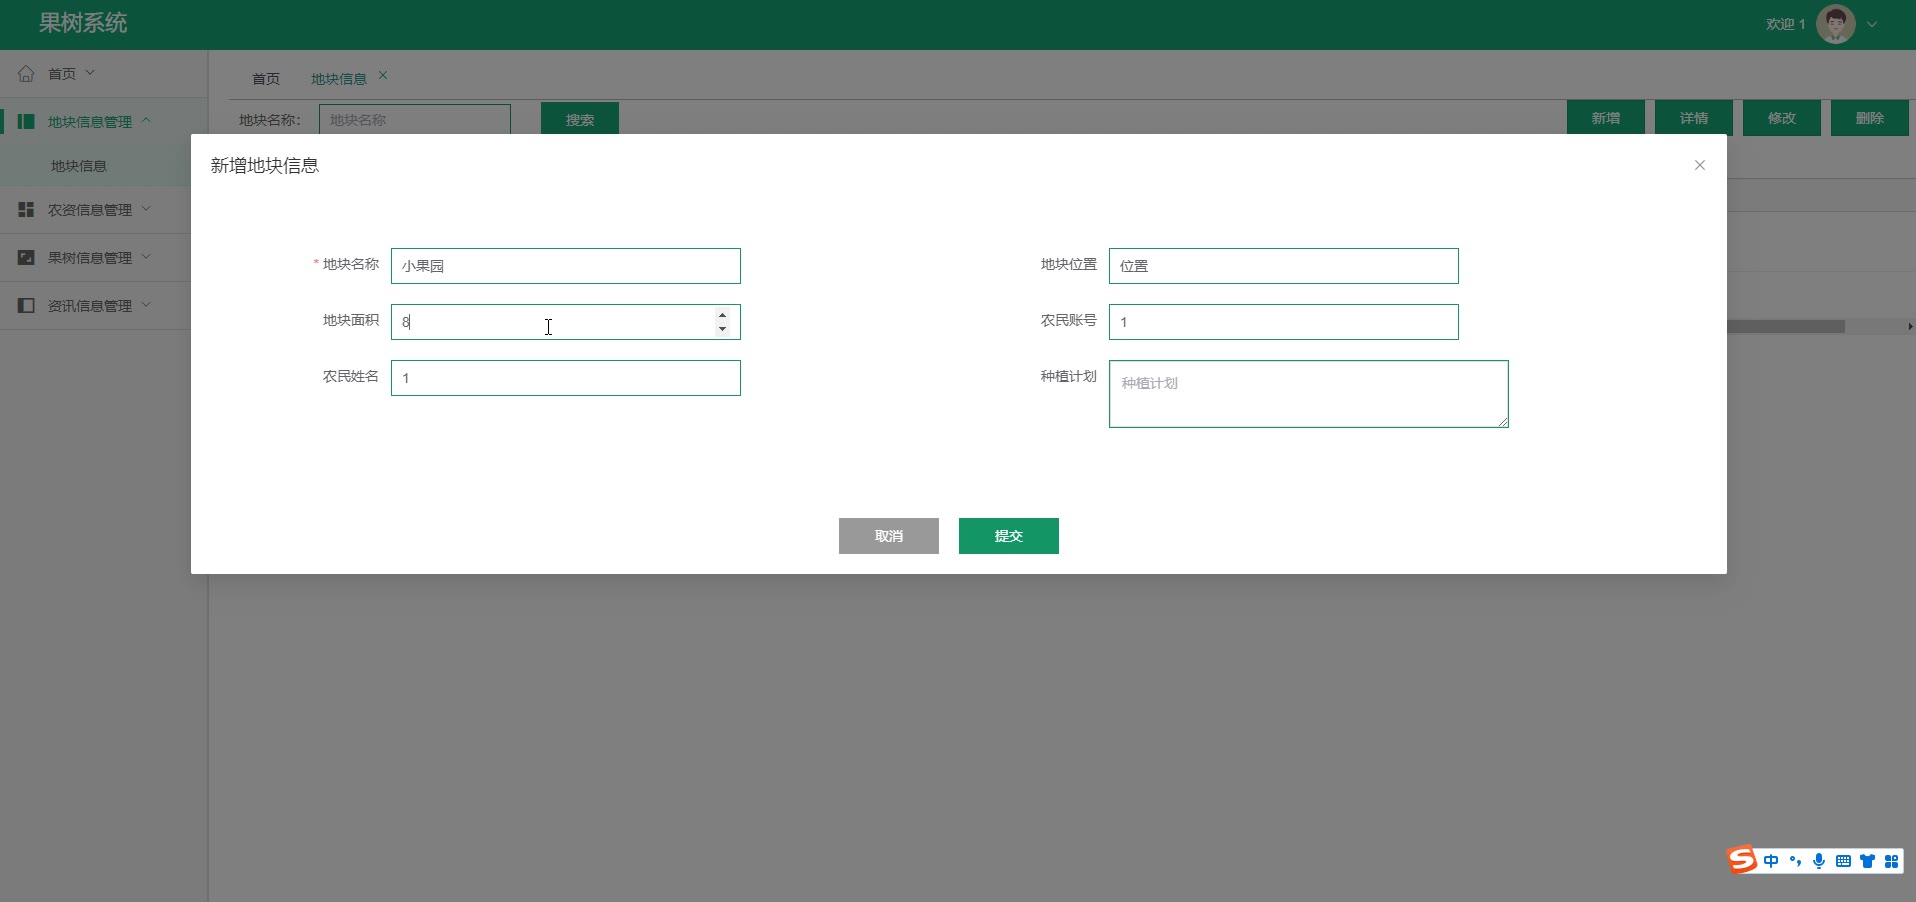Click the 删除 delete button
Viewport: 1916px width, 902px height.
pyautogui.click(x=1870, y=118)
